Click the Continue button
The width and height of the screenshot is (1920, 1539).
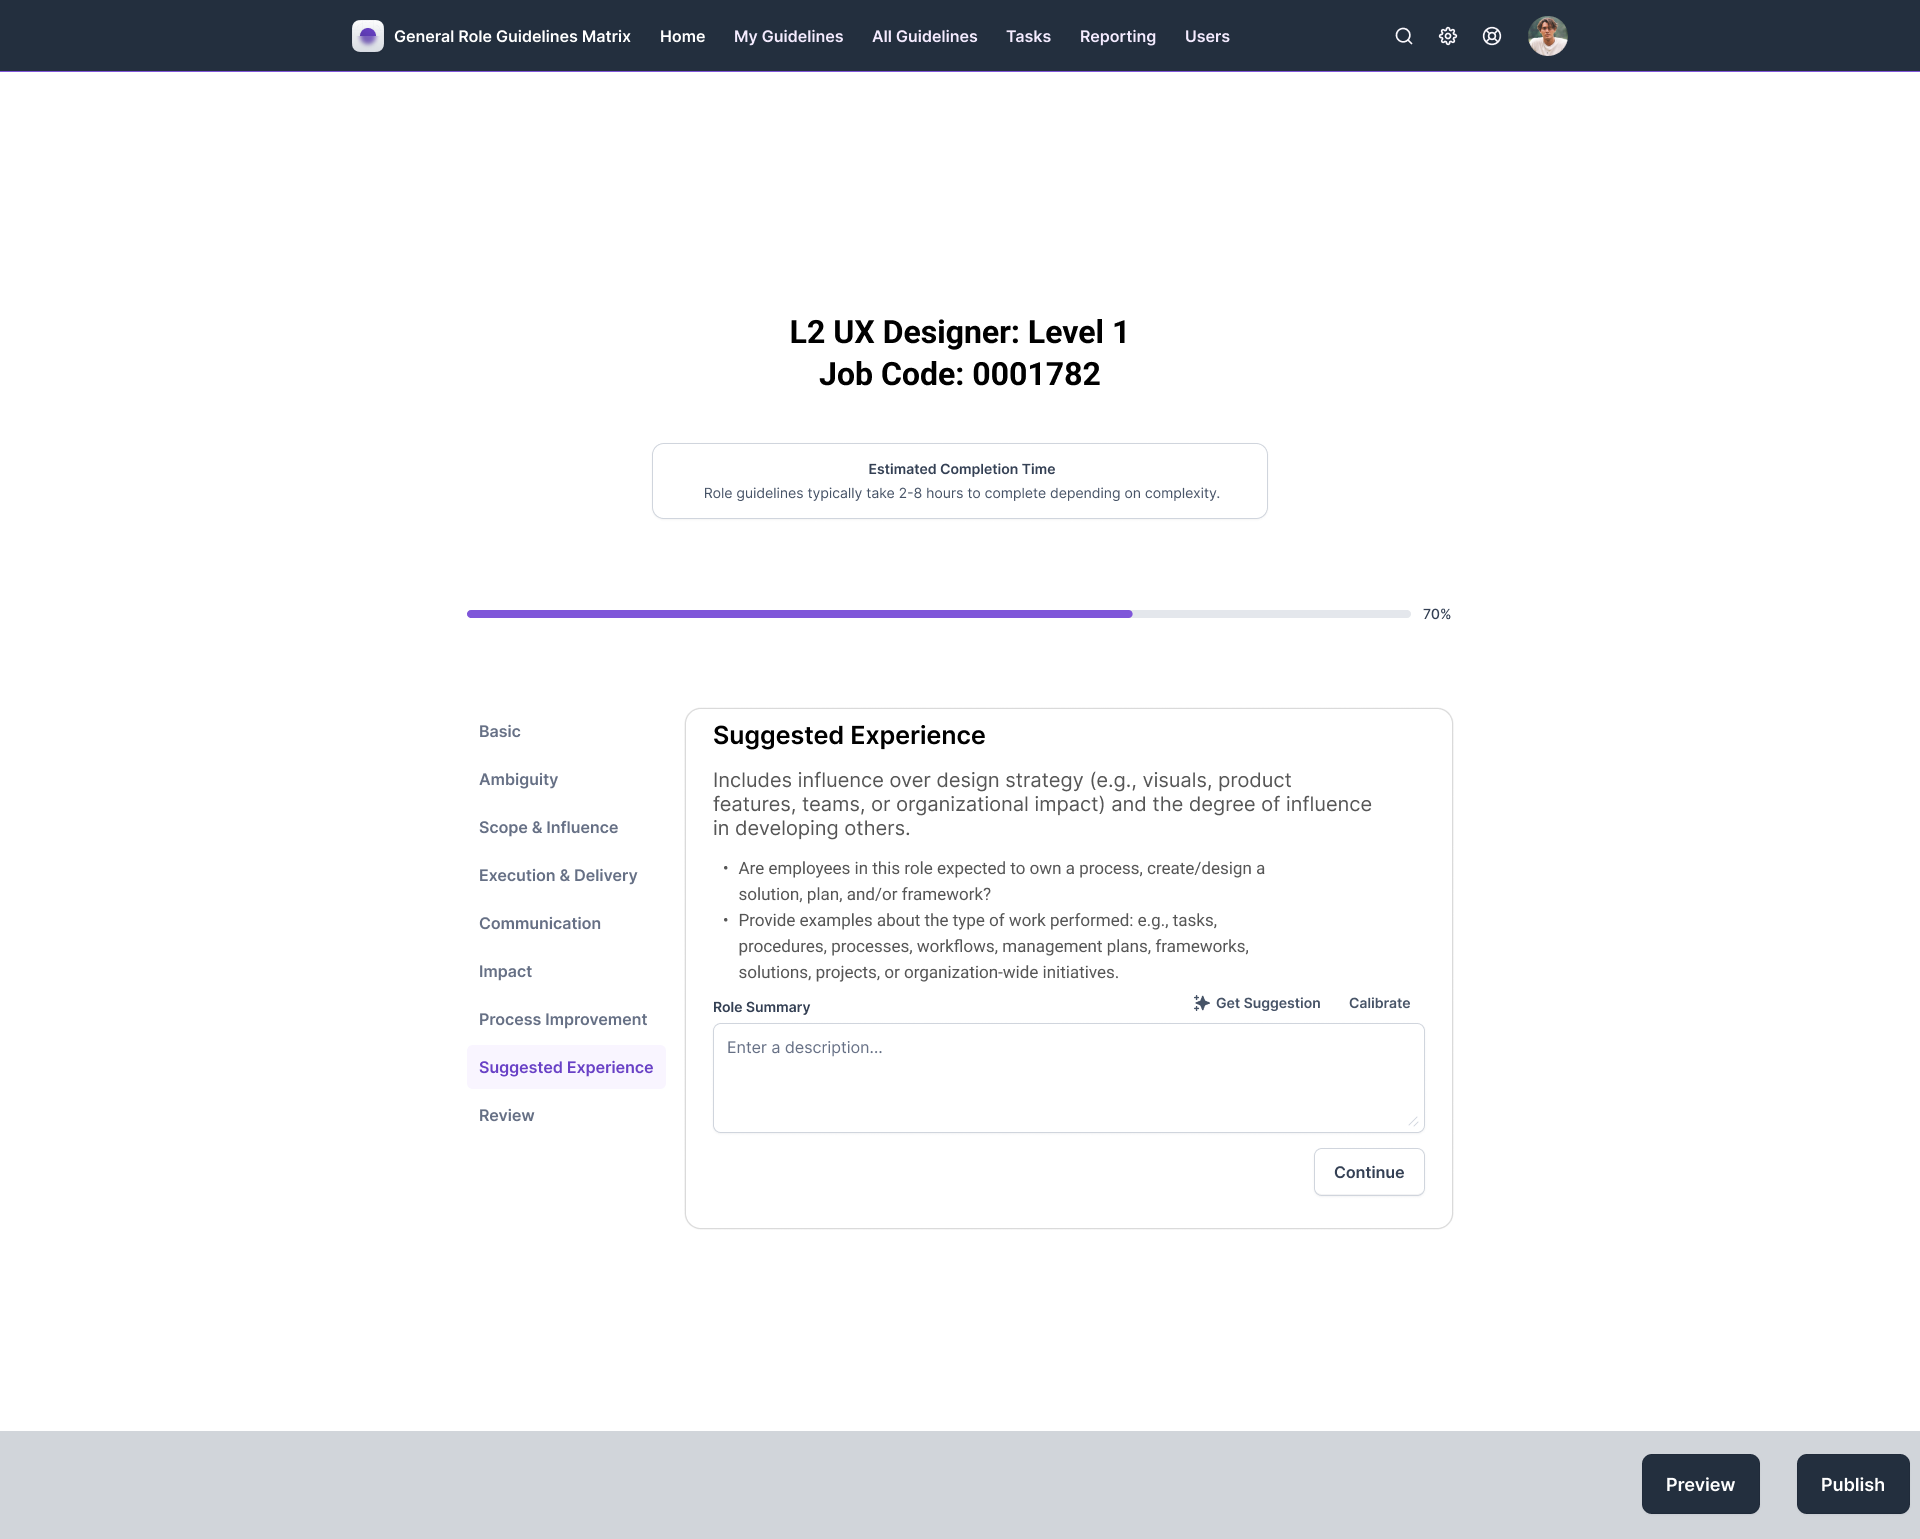point(1368,1172)
